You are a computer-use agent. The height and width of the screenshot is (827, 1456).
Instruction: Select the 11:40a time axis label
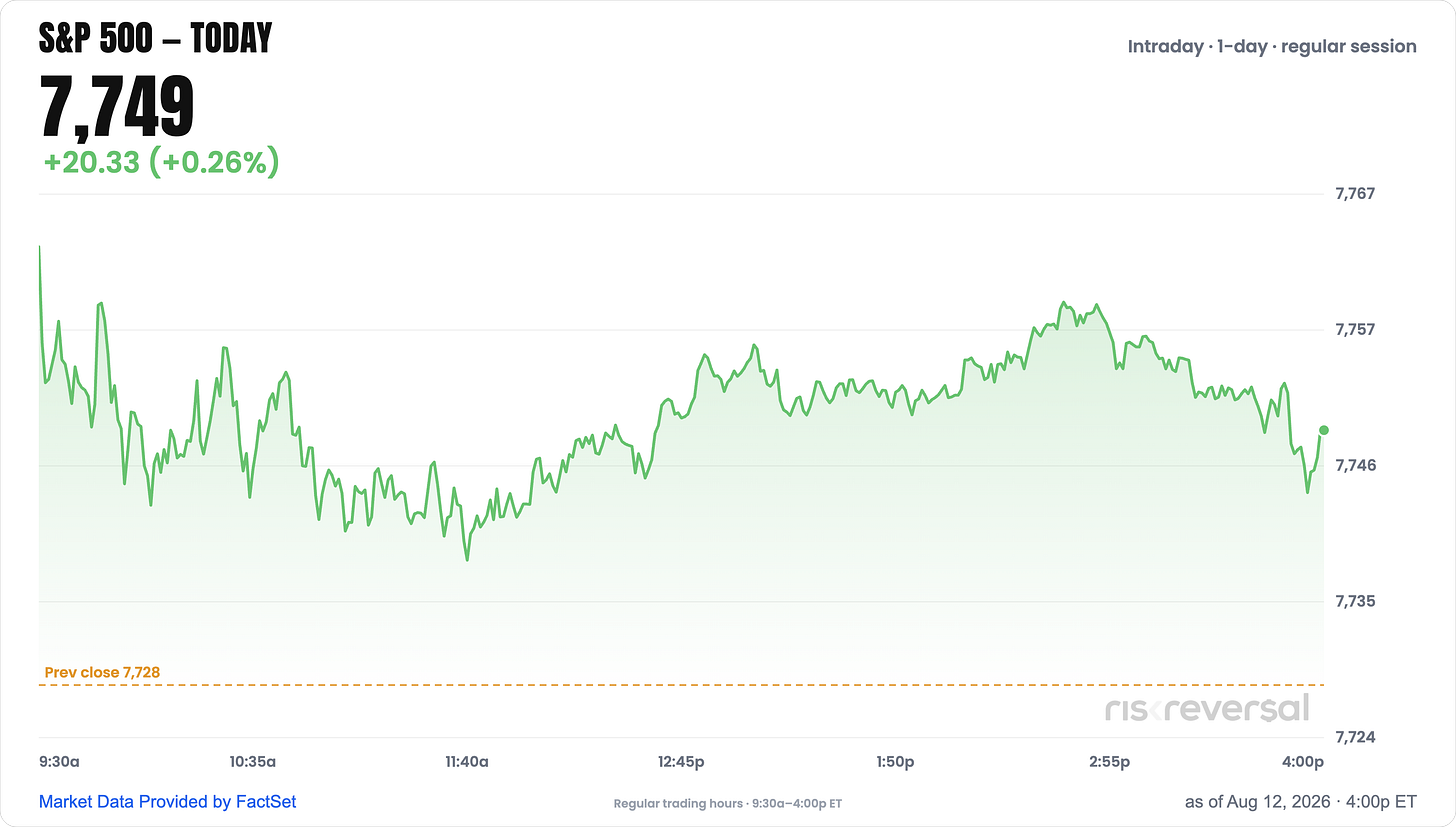pyautogui.click(x=466, y=762)
